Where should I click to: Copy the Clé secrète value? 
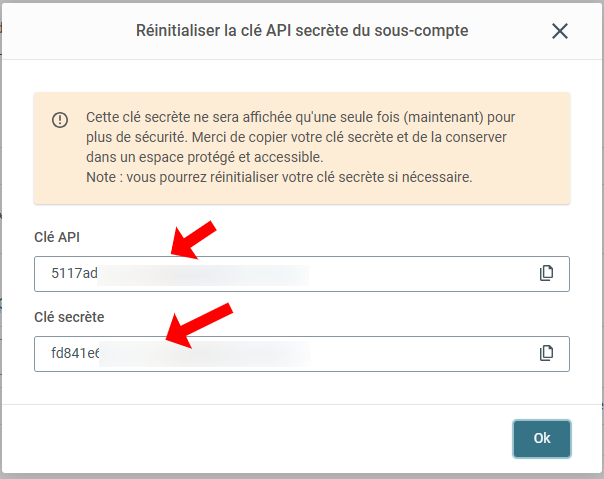[x=547, y=353]
